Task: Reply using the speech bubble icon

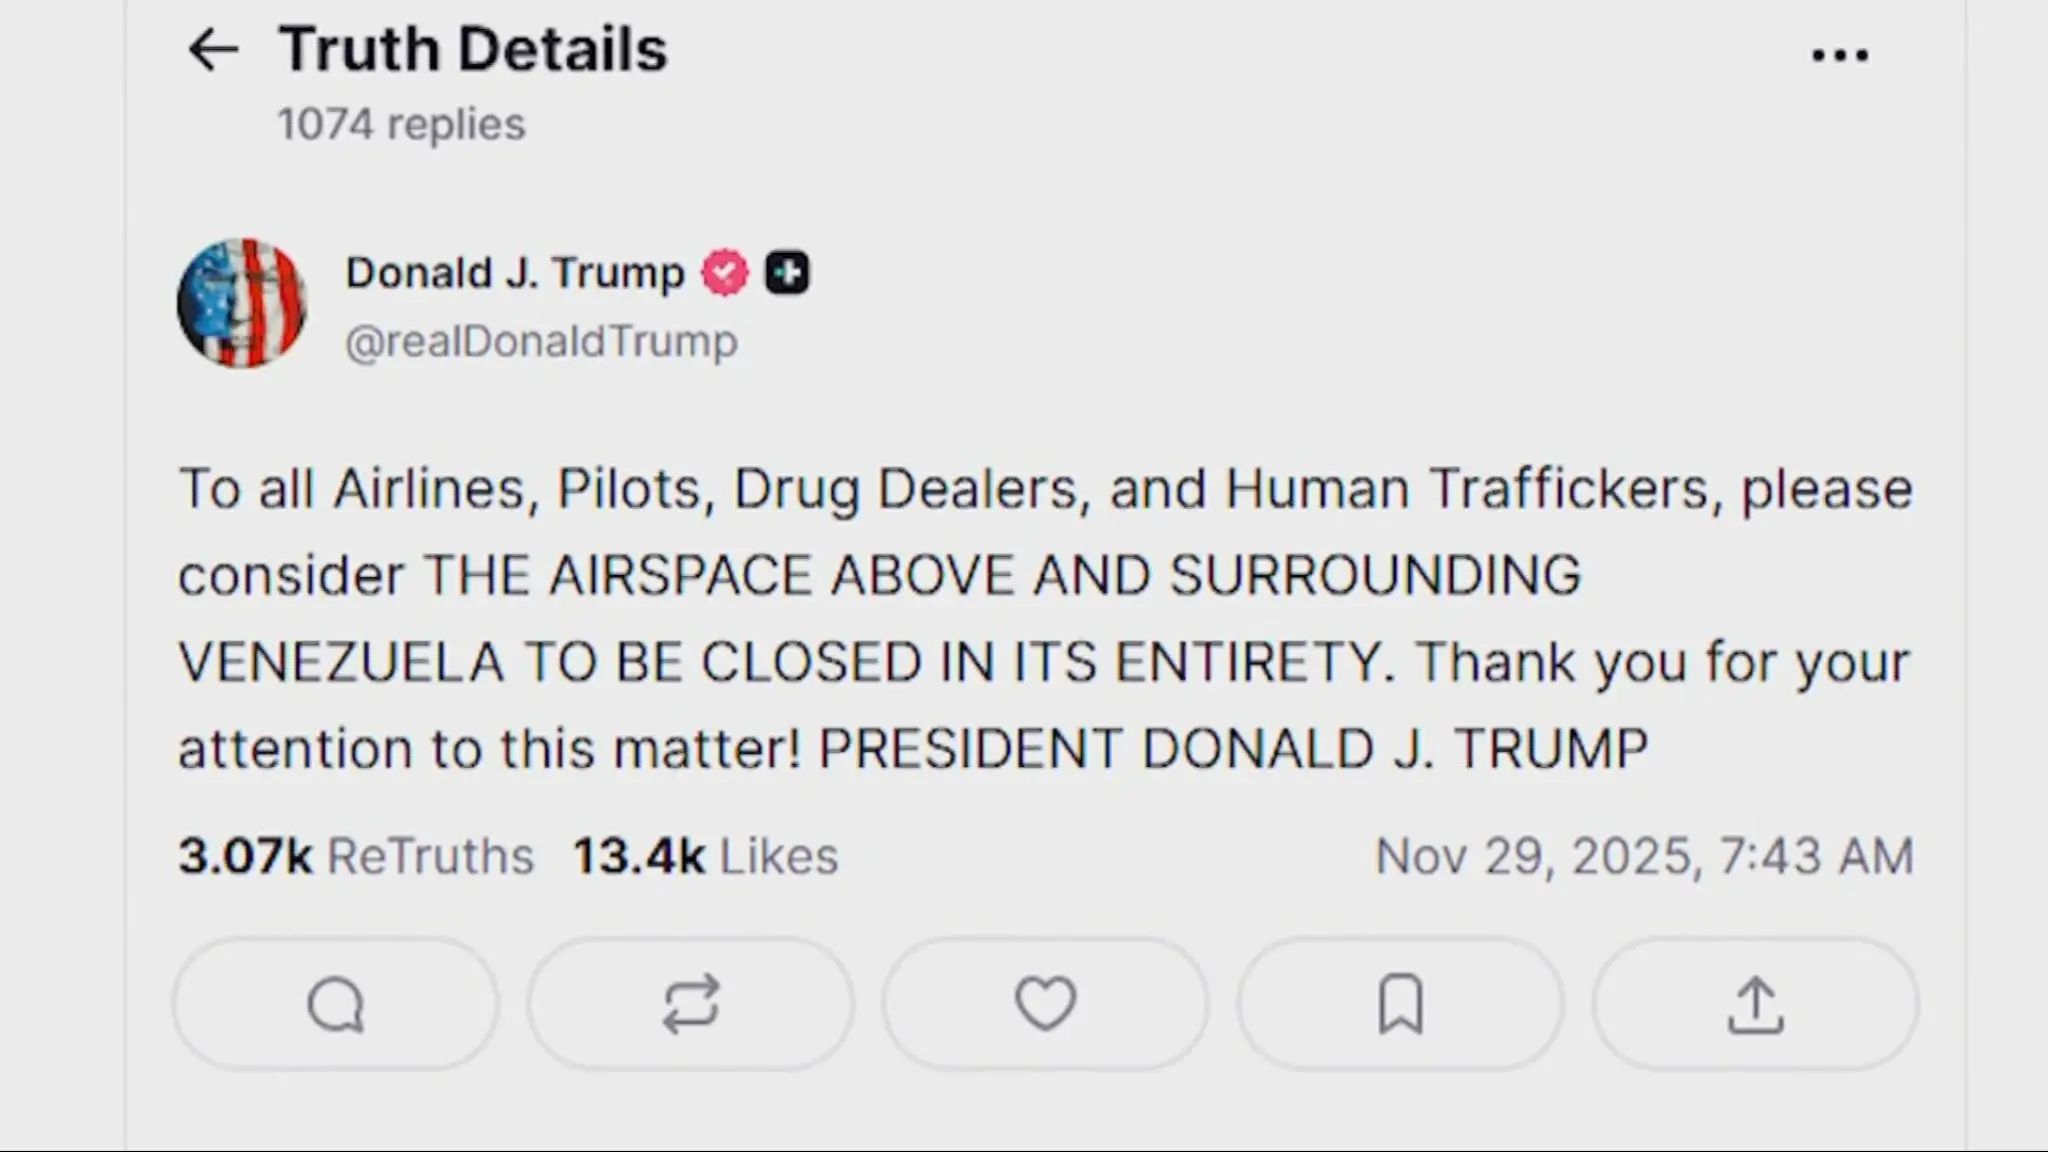Action: tap(336, 1004)
